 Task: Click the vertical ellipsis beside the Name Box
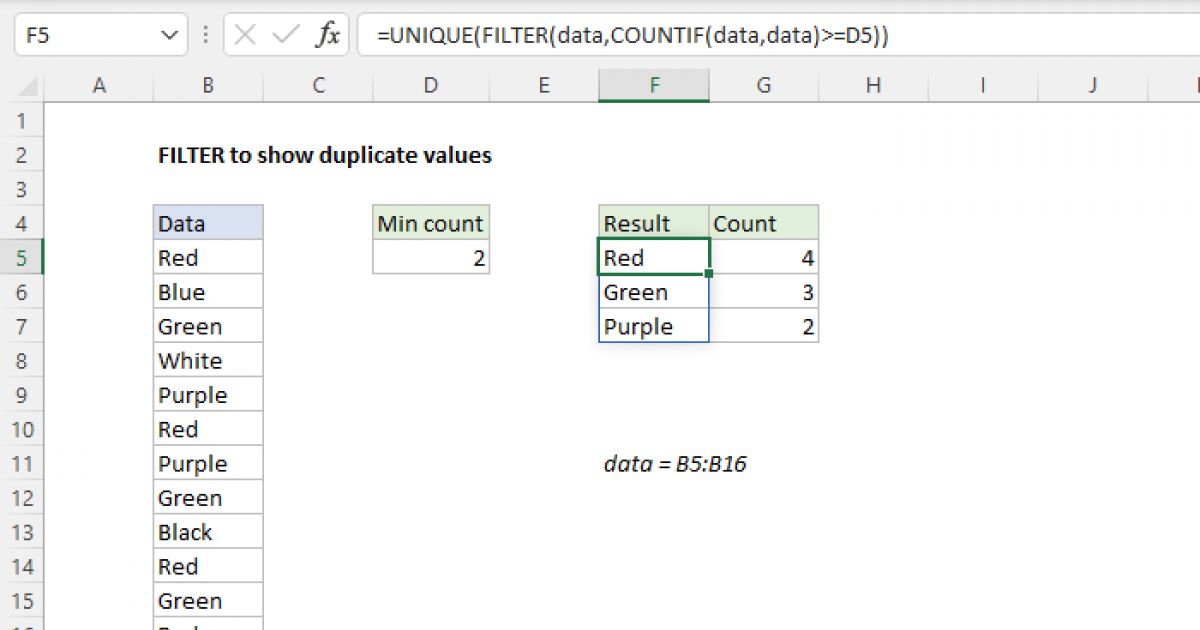click(205, 33)
